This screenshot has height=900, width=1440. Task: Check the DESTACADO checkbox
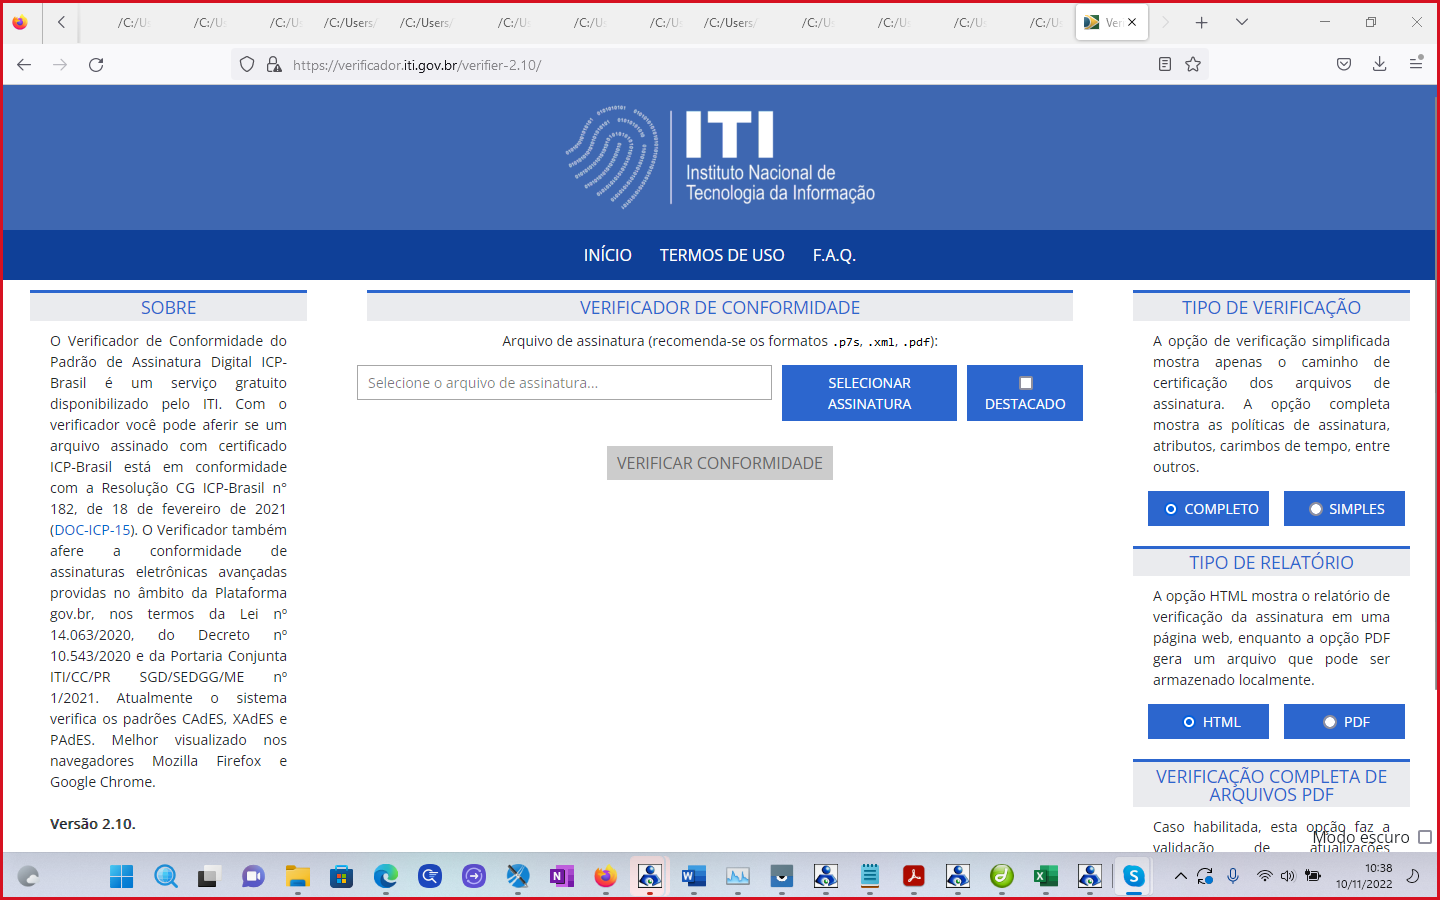pos(1025,383)
